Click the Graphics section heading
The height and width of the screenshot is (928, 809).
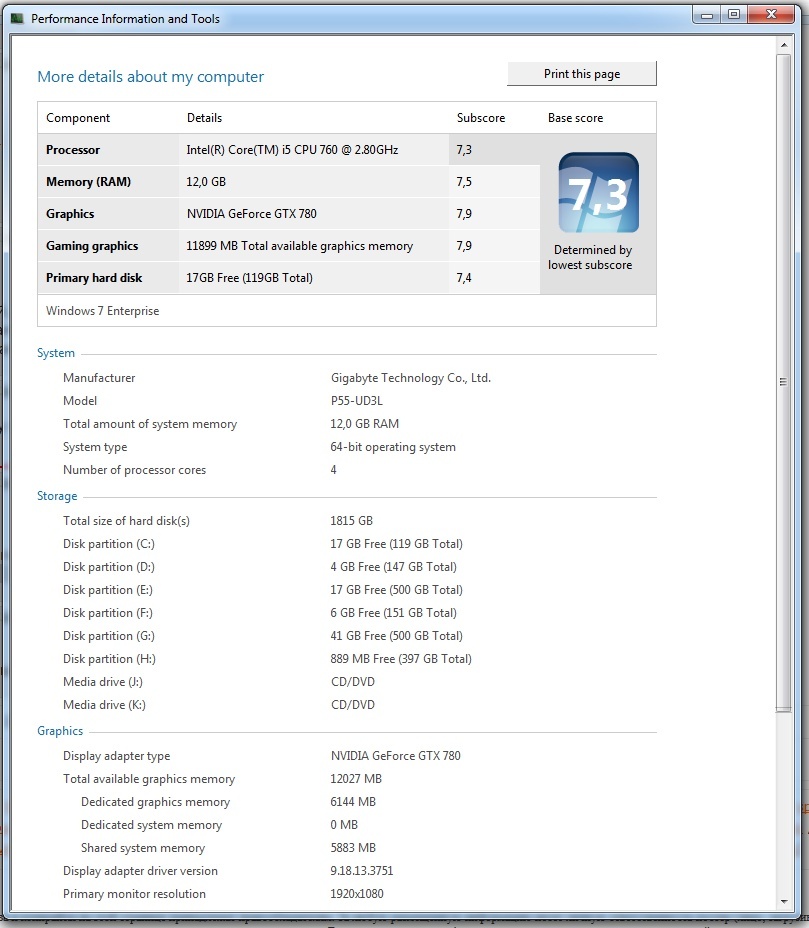coord(60,731)
